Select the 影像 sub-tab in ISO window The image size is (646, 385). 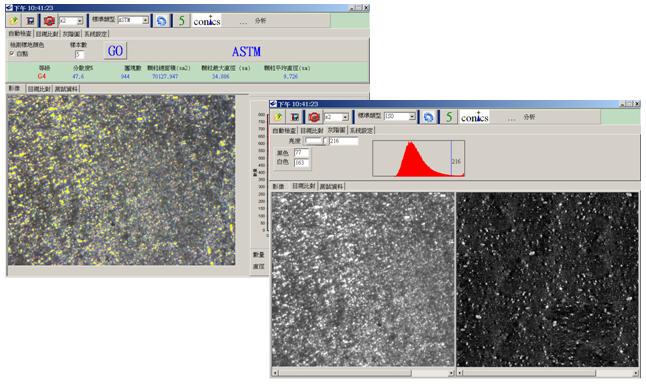click(279, 186)
